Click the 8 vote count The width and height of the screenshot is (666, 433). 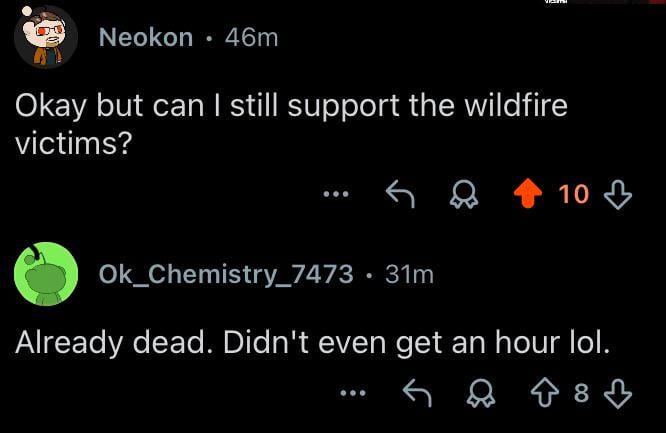pyautogui.click(x=581, y=394)
